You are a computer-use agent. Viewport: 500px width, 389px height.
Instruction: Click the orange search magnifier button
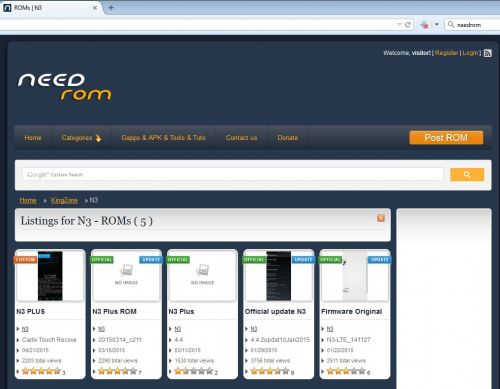[467, 174]
